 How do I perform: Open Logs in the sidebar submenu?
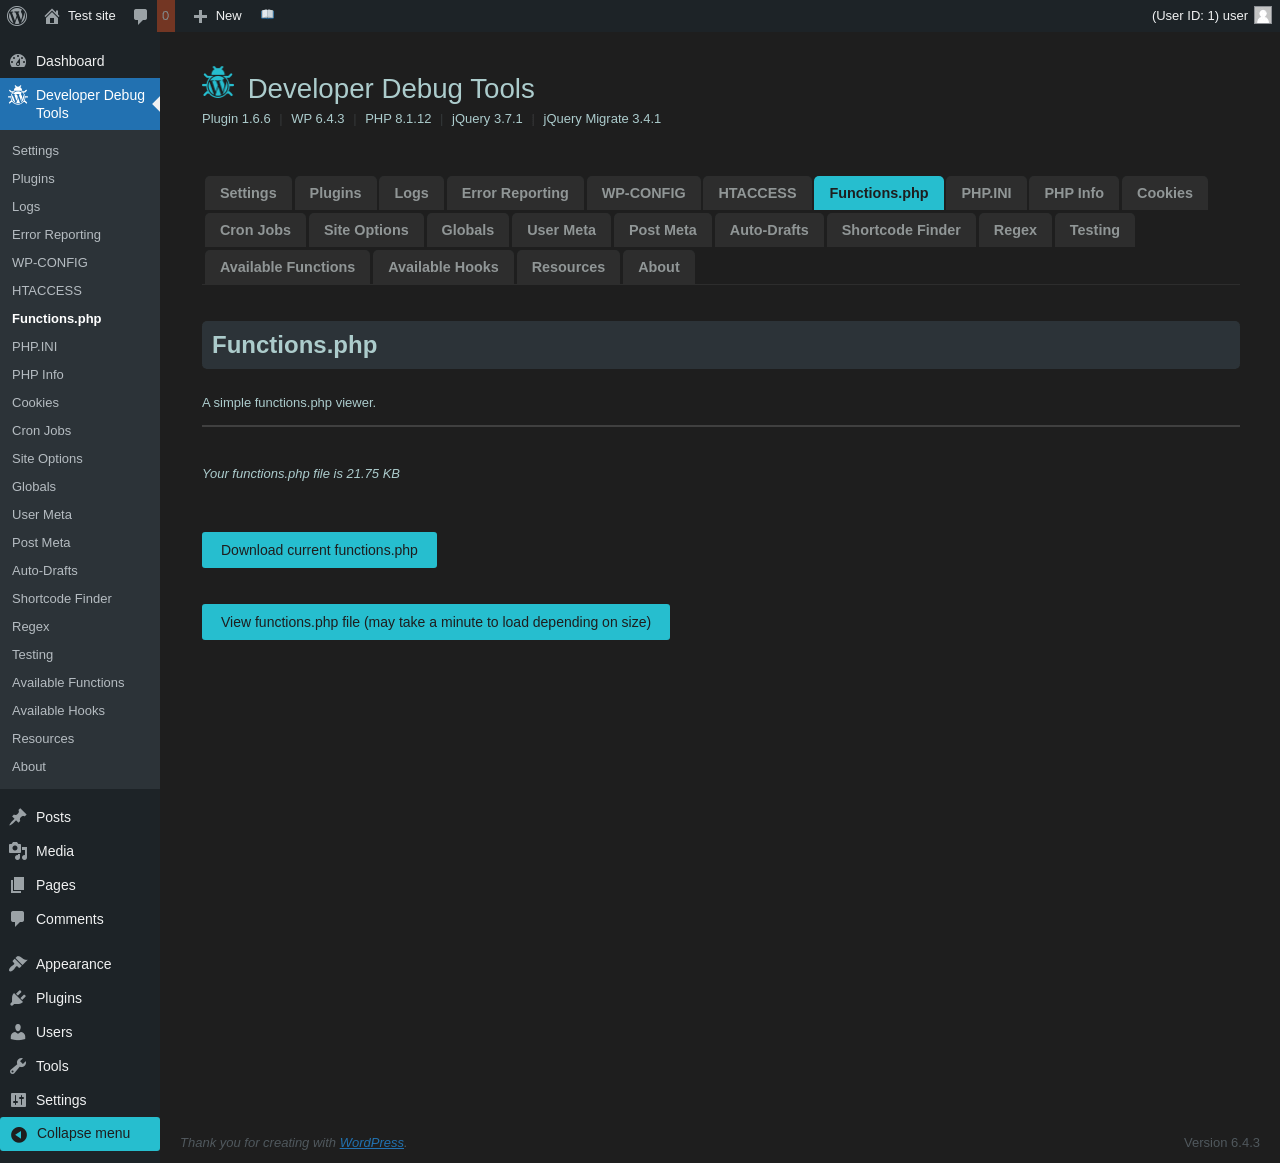[26, 207]
